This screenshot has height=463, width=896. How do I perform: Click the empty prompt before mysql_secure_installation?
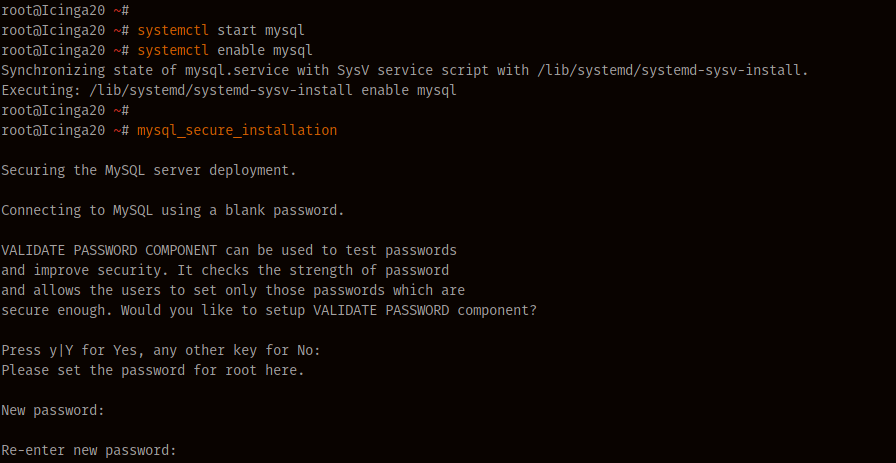(x=65, y=110)
